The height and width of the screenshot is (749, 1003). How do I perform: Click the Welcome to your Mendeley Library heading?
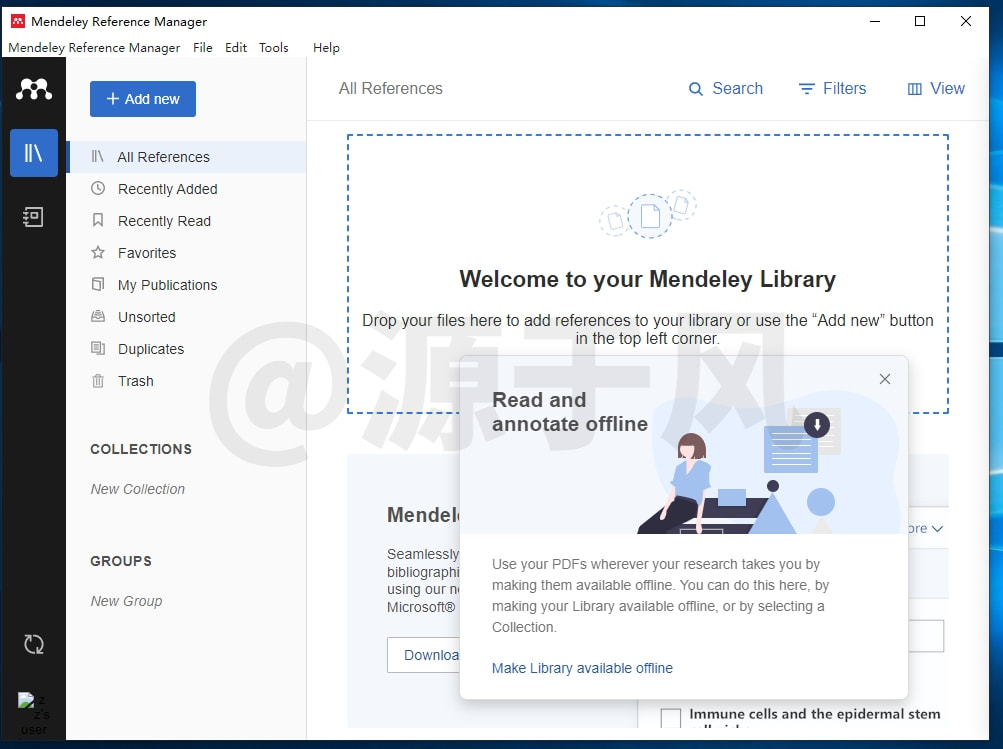647,279
